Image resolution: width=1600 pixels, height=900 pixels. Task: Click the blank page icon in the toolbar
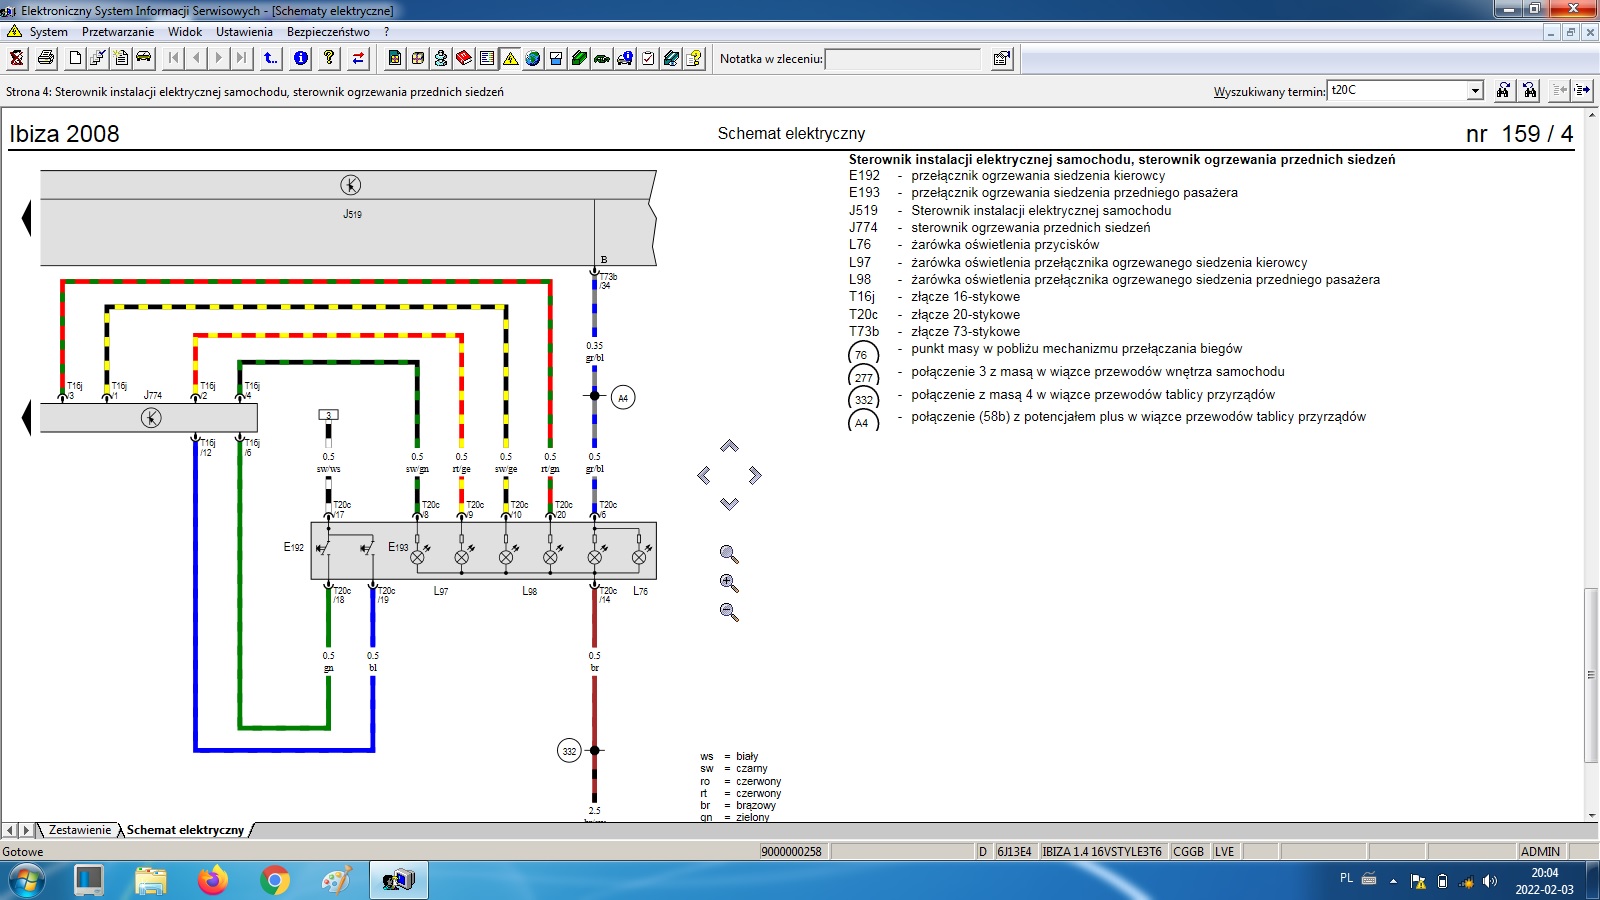[75, 58]
